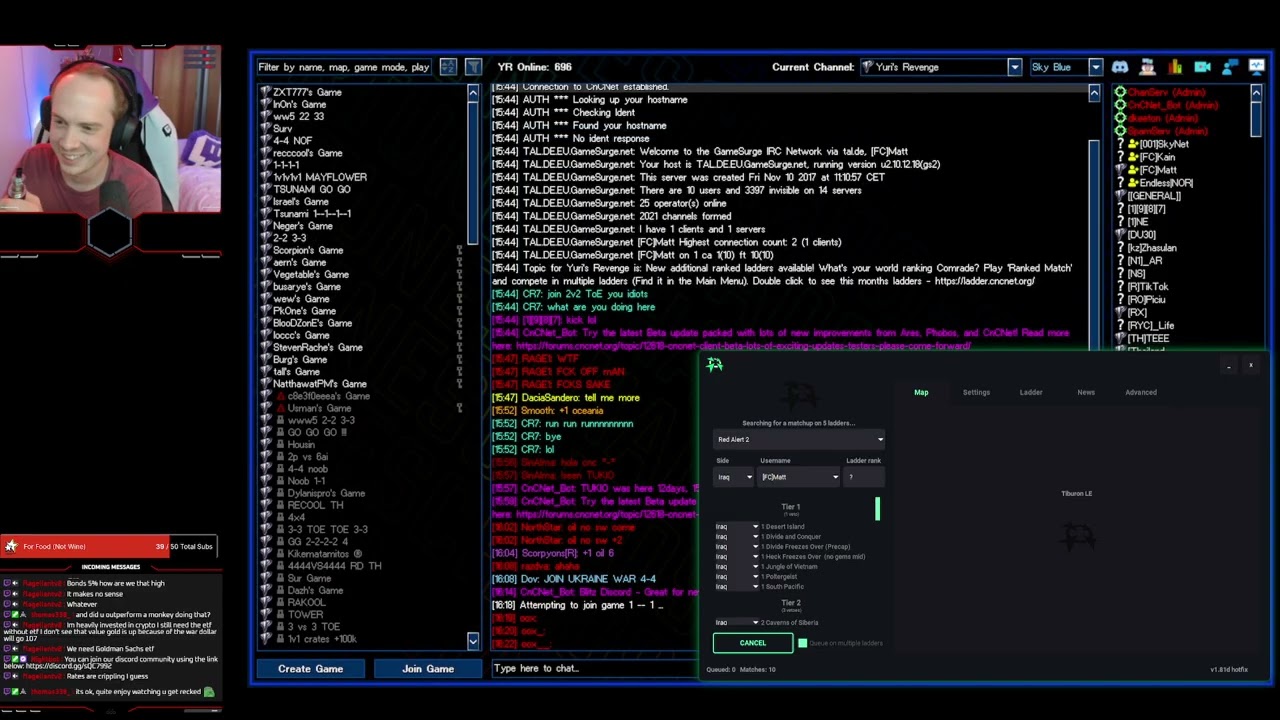Click the icon beside [TH]TEEE player
This screenshot has height=720, width=1280.
pos(1120,339)
